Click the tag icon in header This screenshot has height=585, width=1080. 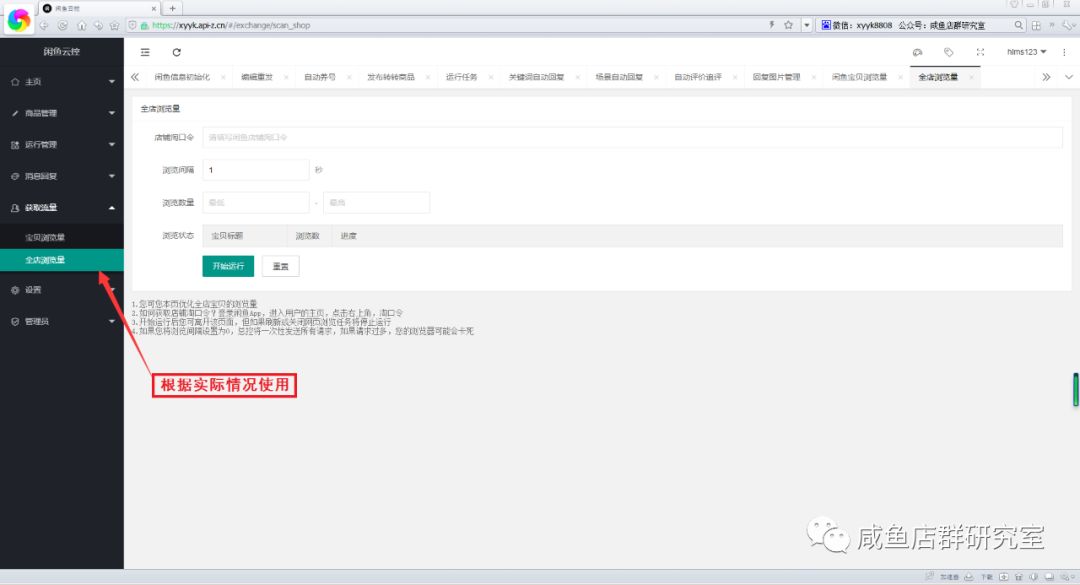(x=948, y=52)
